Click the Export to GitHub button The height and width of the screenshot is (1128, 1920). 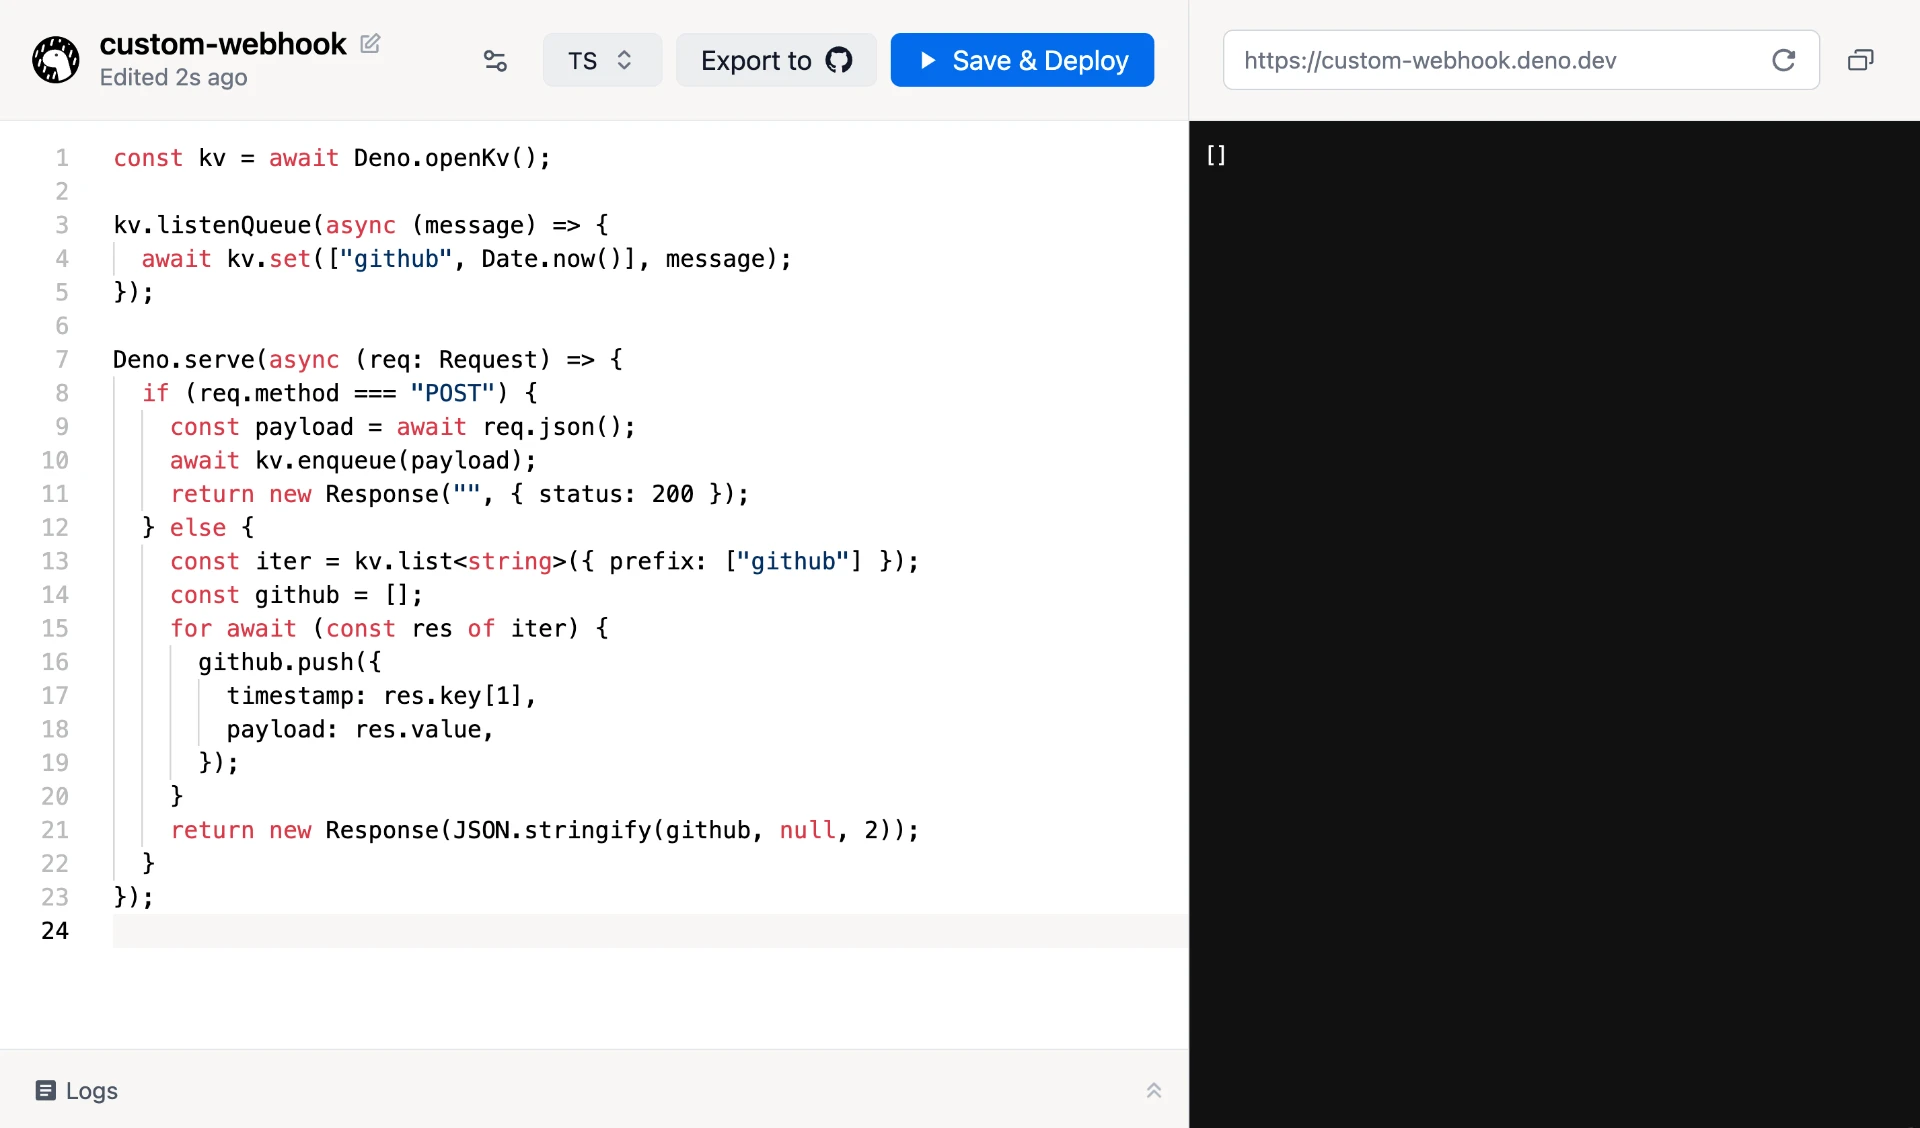(x=776, y=60)
